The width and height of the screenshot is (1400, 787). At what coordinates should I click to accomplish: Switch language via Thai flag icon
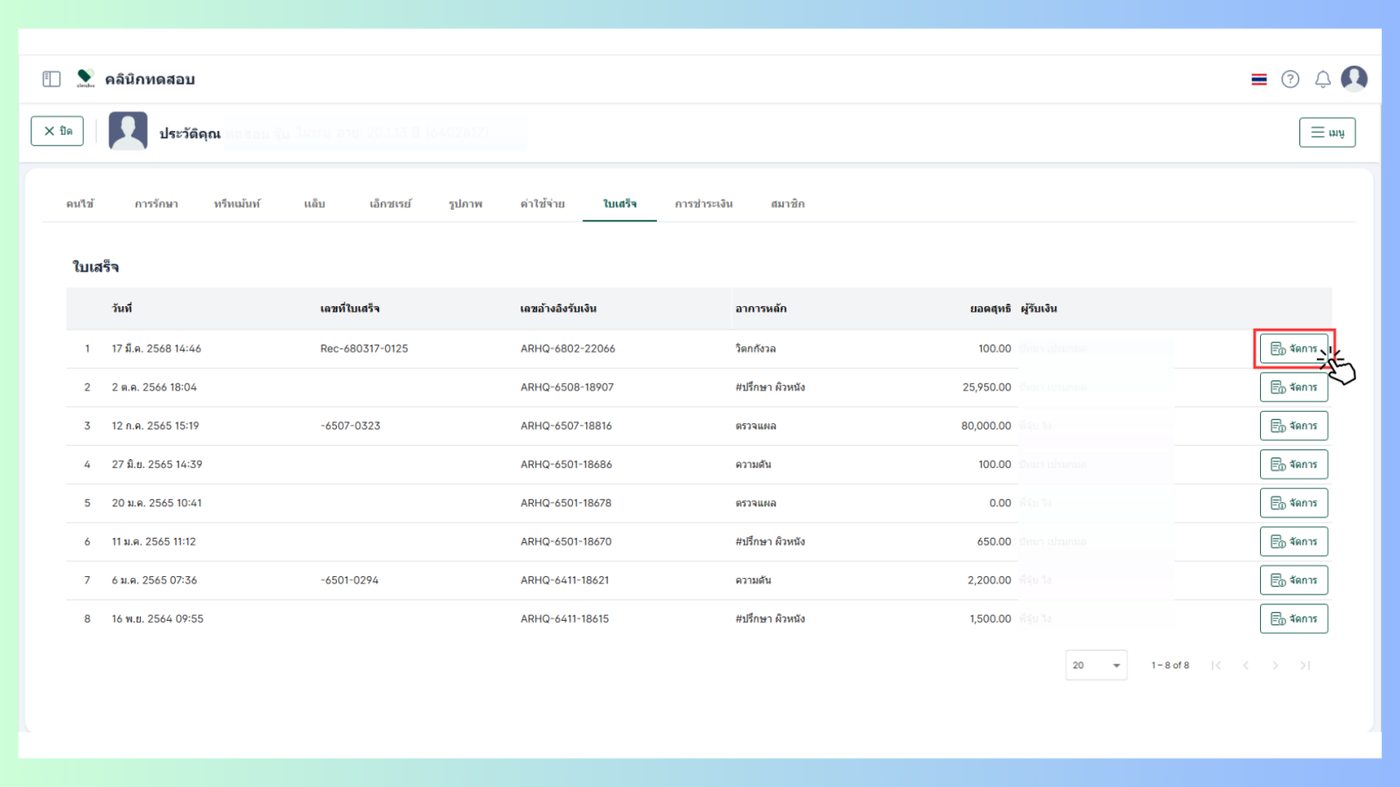point(1259,79)
